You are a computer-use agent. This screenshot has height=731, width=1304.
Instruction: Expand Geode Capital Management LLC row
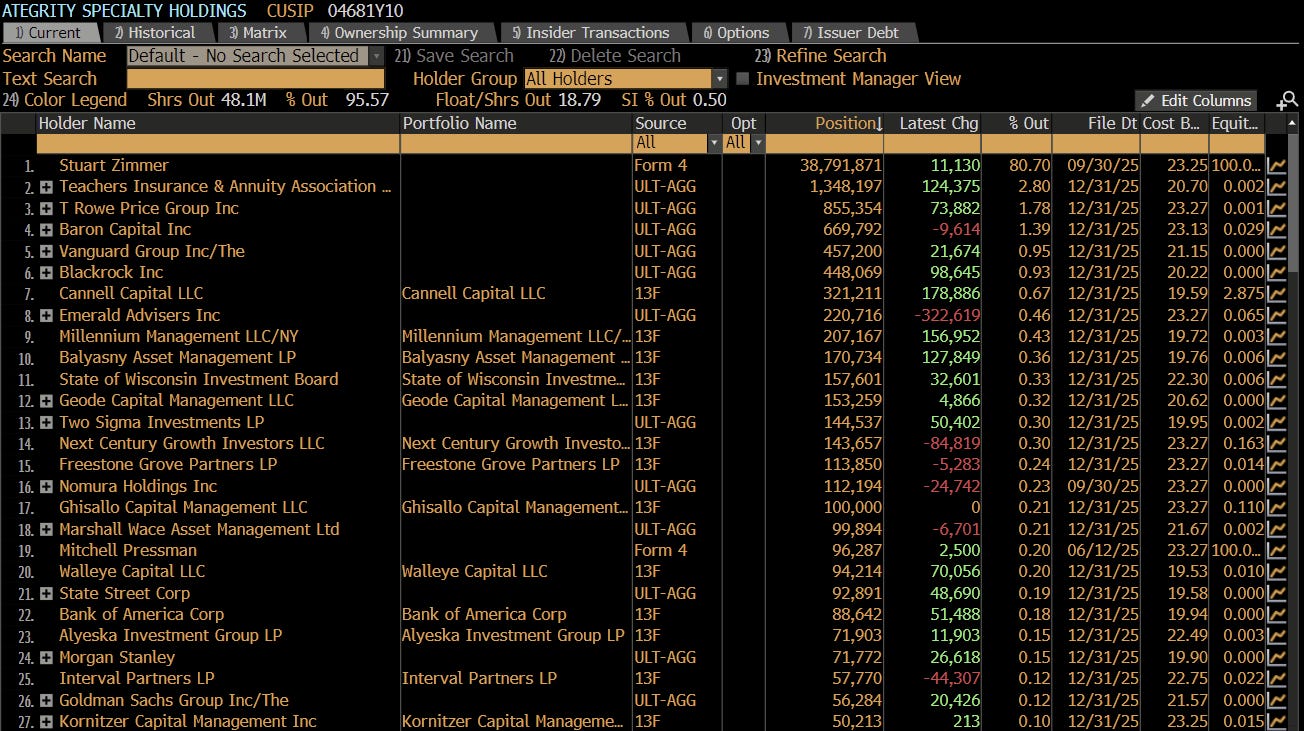[x=46, y=401]
